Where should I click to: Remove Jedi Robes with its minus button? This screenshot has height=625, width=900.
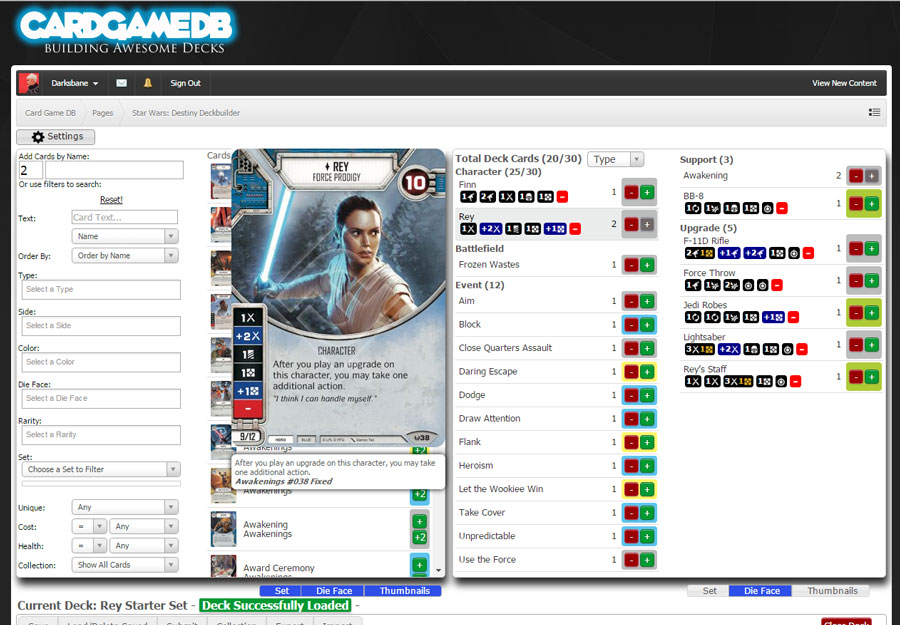(x=856, y=313)
